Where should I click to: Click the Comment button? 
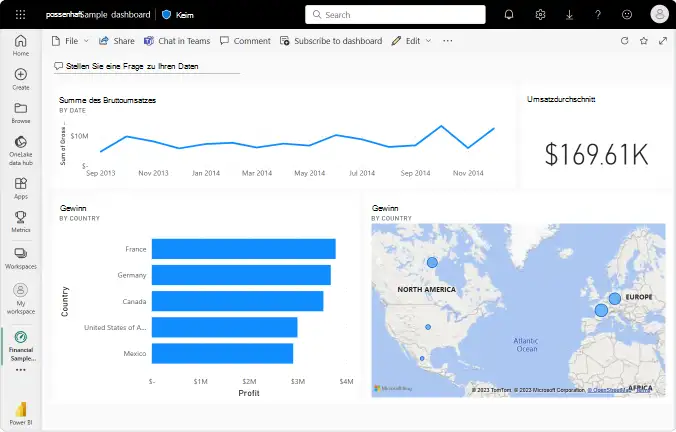[245, 41]
